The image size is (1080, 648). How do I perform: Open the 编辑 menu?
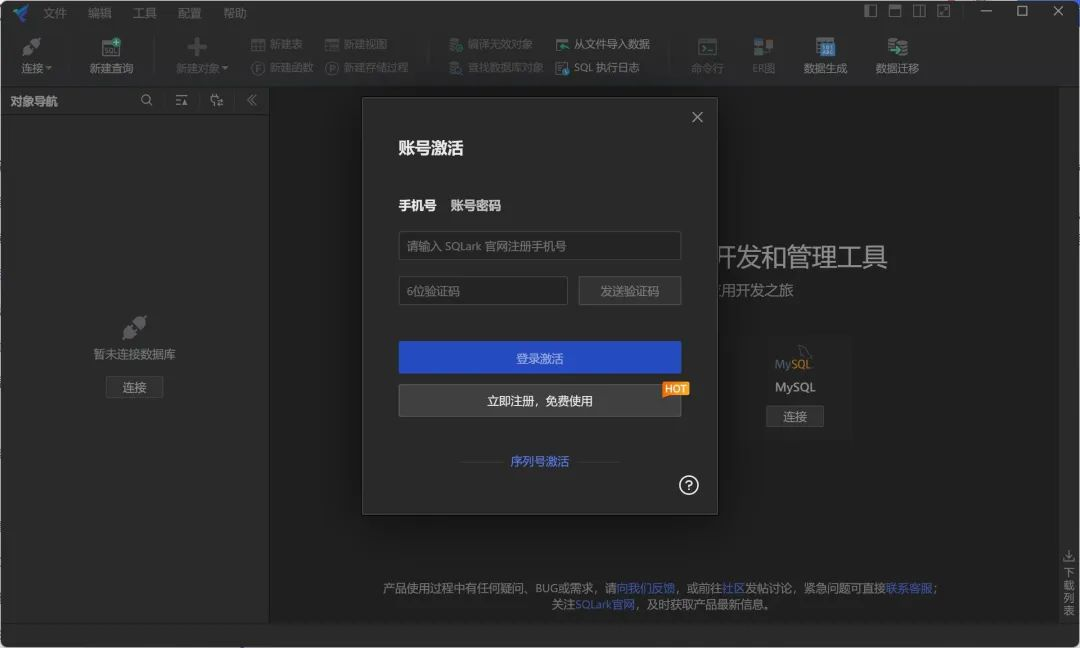click(100, 13)
